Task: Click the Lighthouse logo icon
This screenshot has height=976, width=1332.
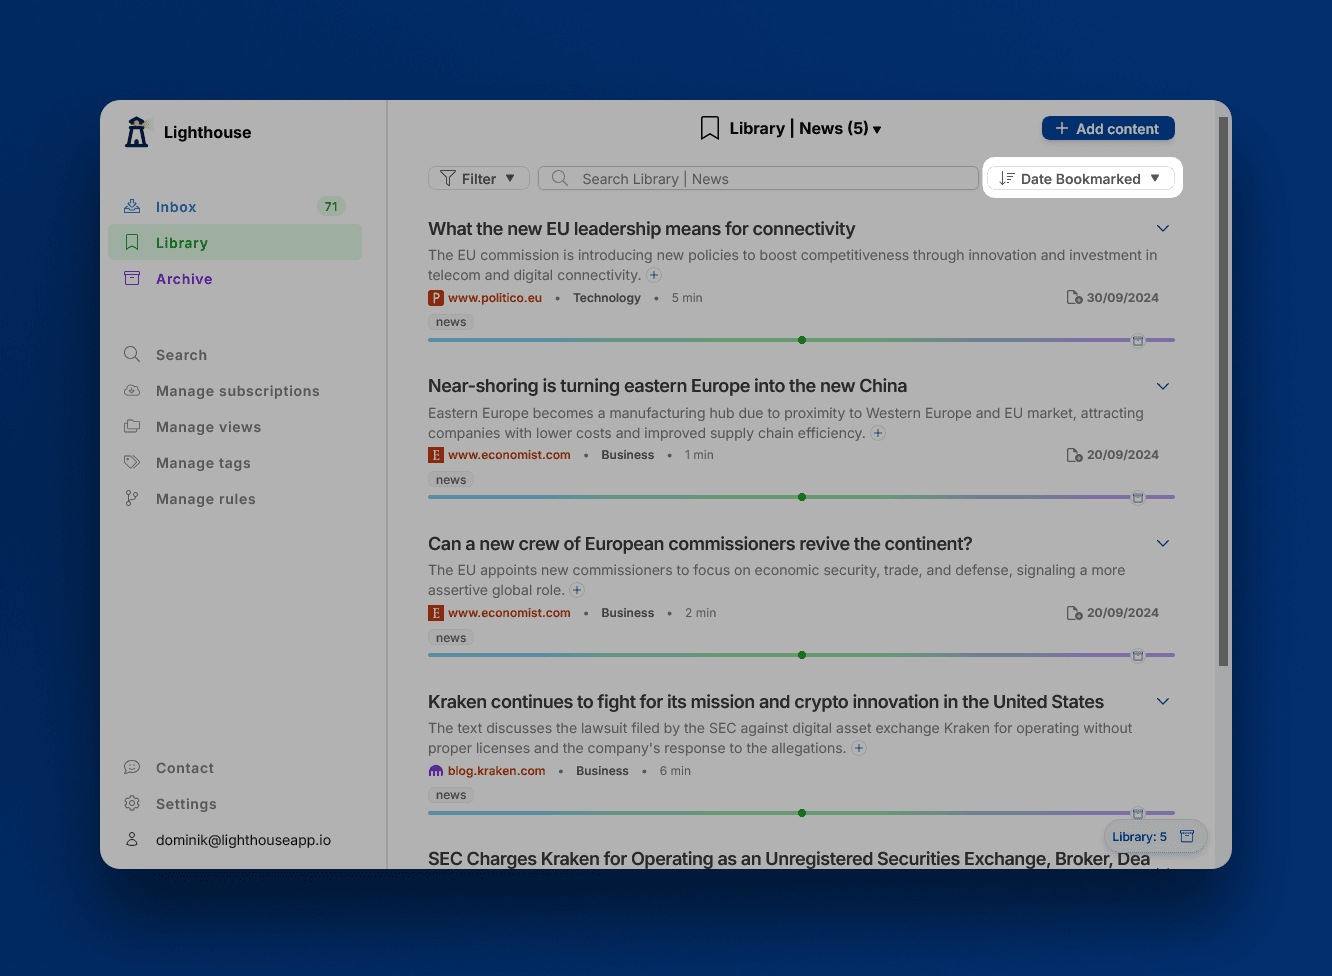Action: (x=137, y=132)
